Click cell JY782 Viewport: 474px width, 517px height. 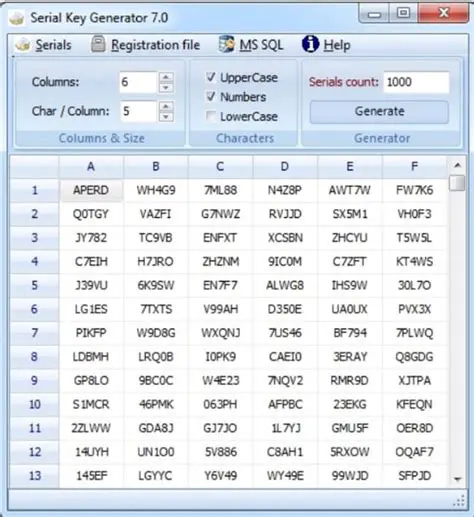click(91, 238)
